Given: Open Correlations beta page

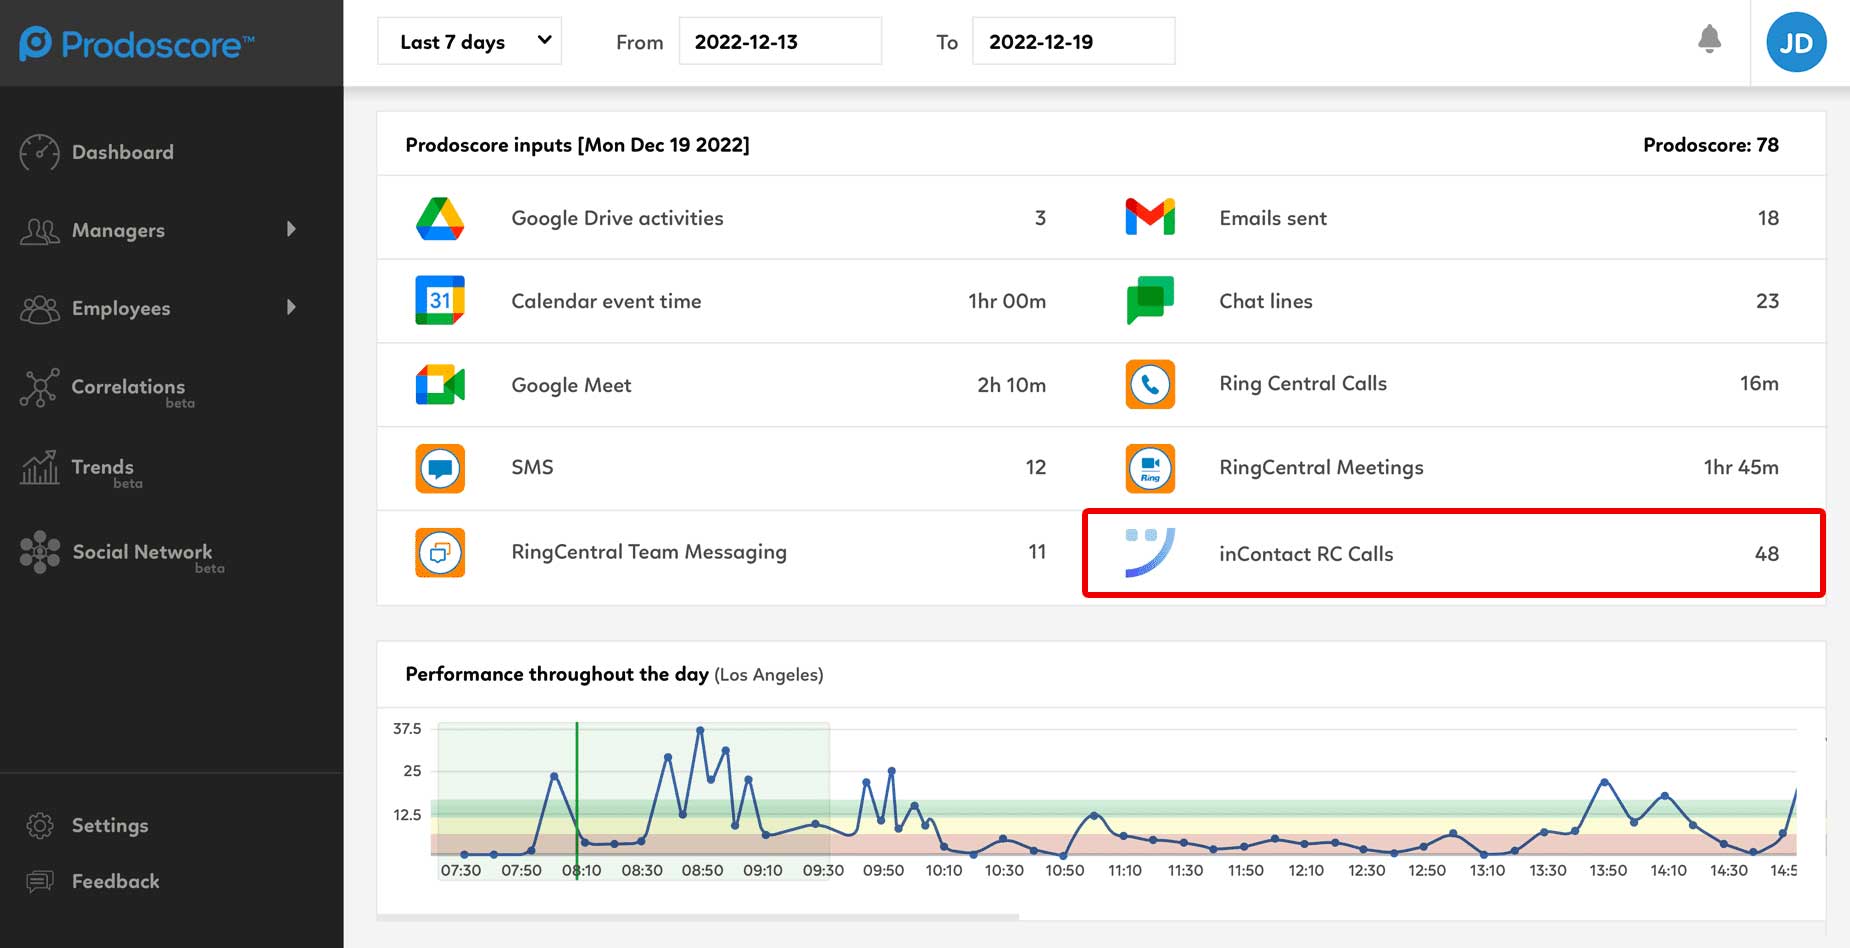Looking at the screenshot, I should [133, 391].
